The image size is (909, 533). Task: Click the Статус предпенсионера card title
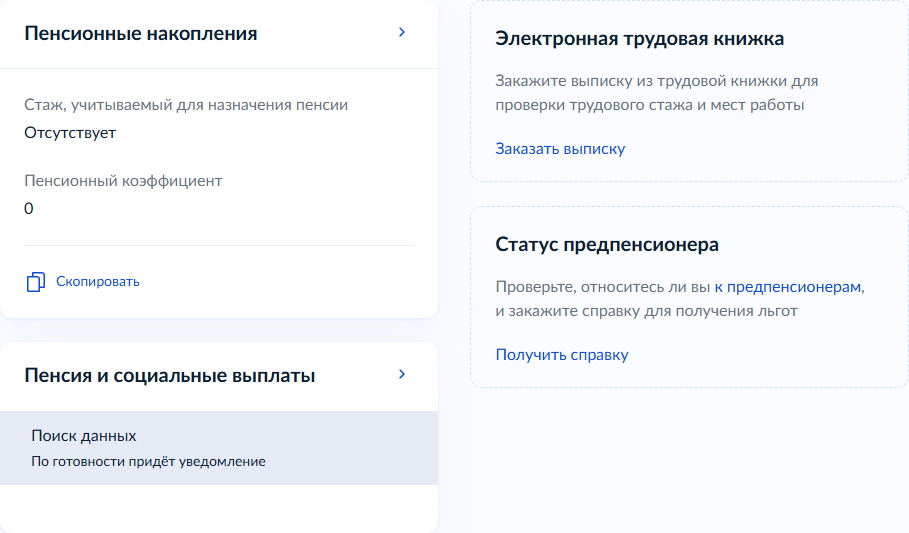(607, 245)
